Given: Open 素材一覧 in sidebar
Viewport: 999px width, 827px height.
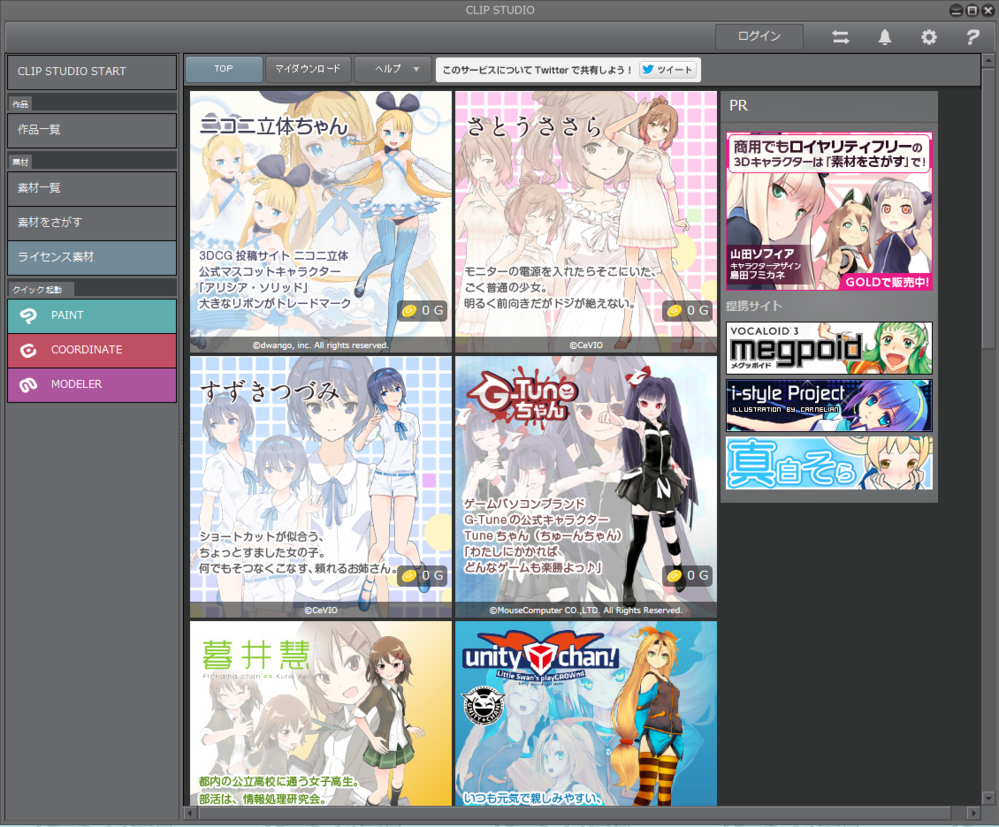Looking at the screenshot, I should tap(92, 188).
